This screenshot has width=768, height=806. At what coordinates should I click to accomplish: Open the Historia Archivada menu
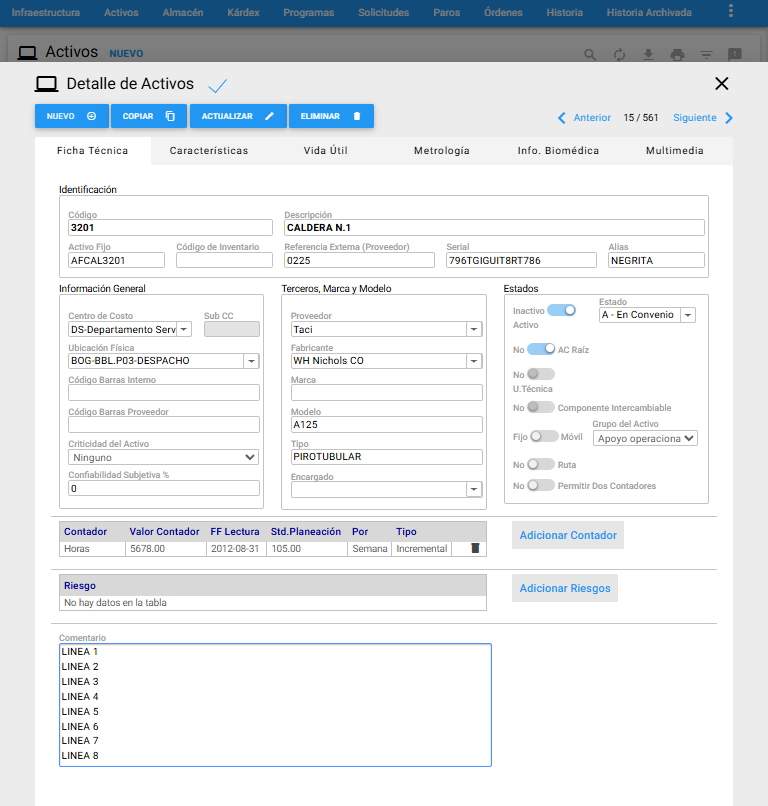tap(649, 12)
